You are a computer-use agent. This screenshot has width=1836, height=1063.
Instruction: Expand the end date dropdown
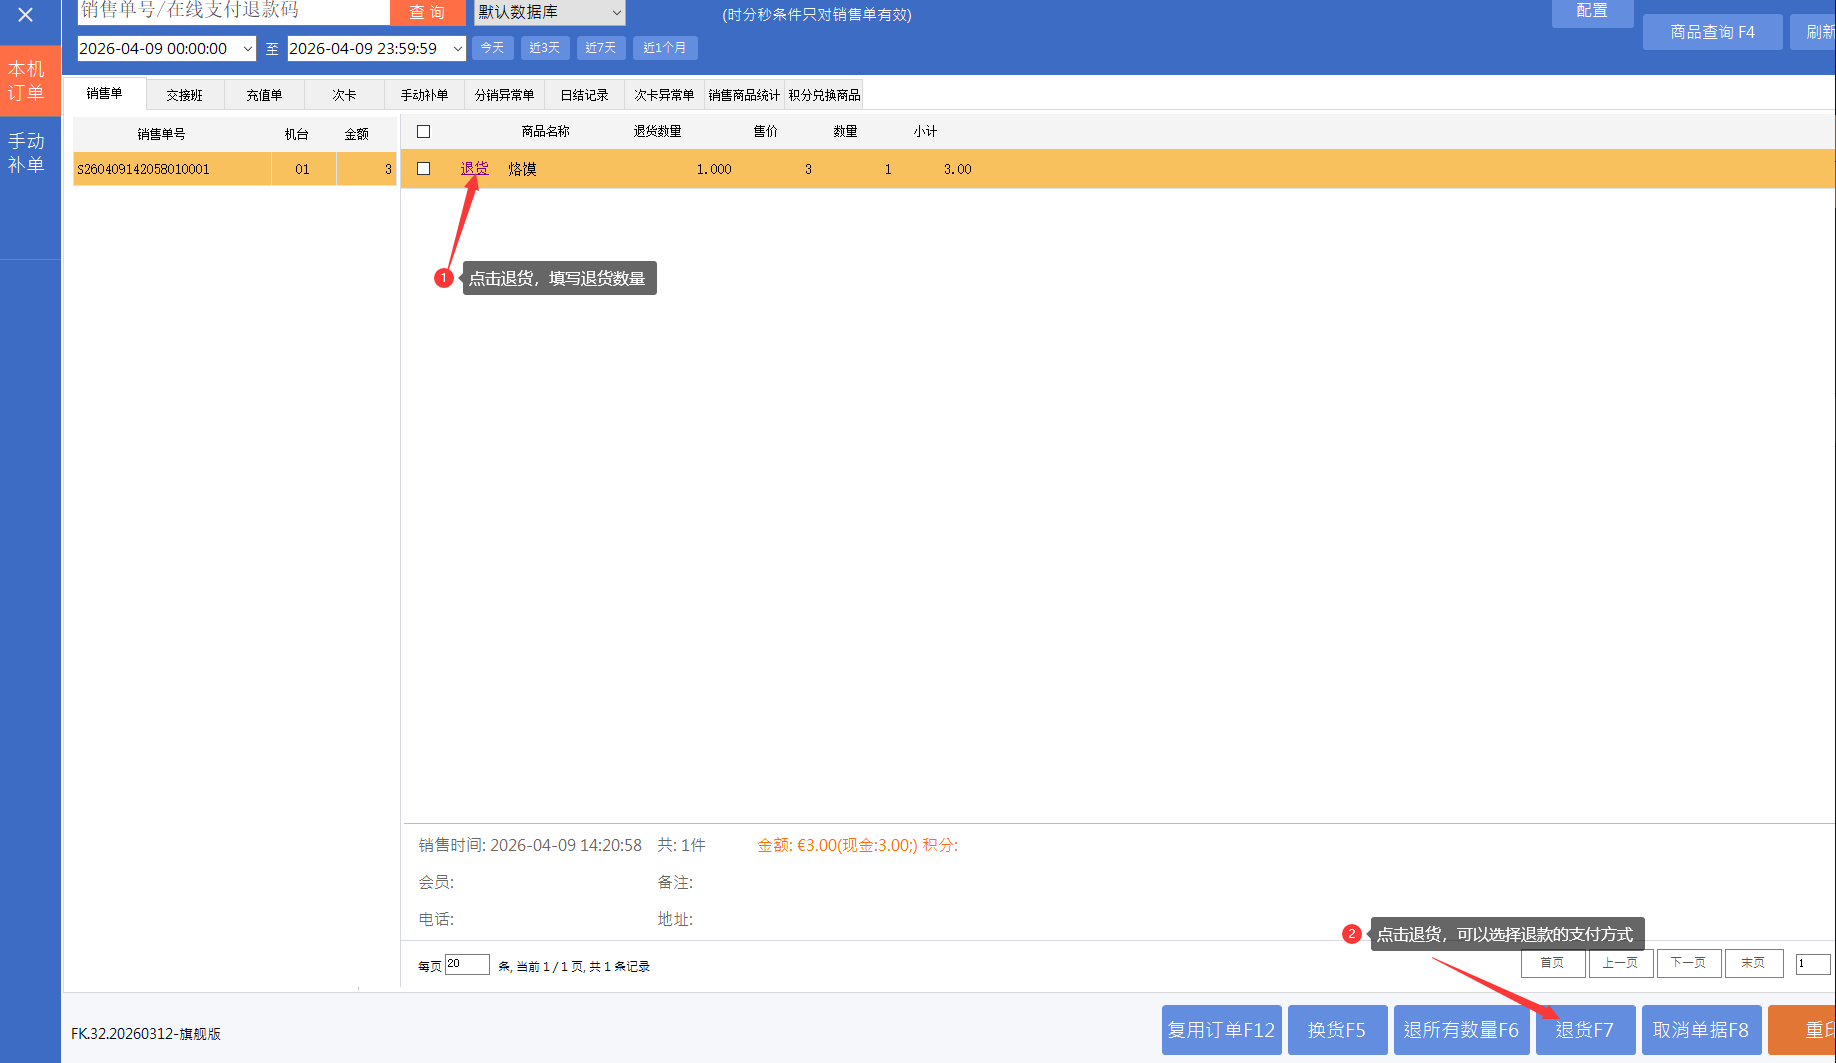click(x=457, y=48)
